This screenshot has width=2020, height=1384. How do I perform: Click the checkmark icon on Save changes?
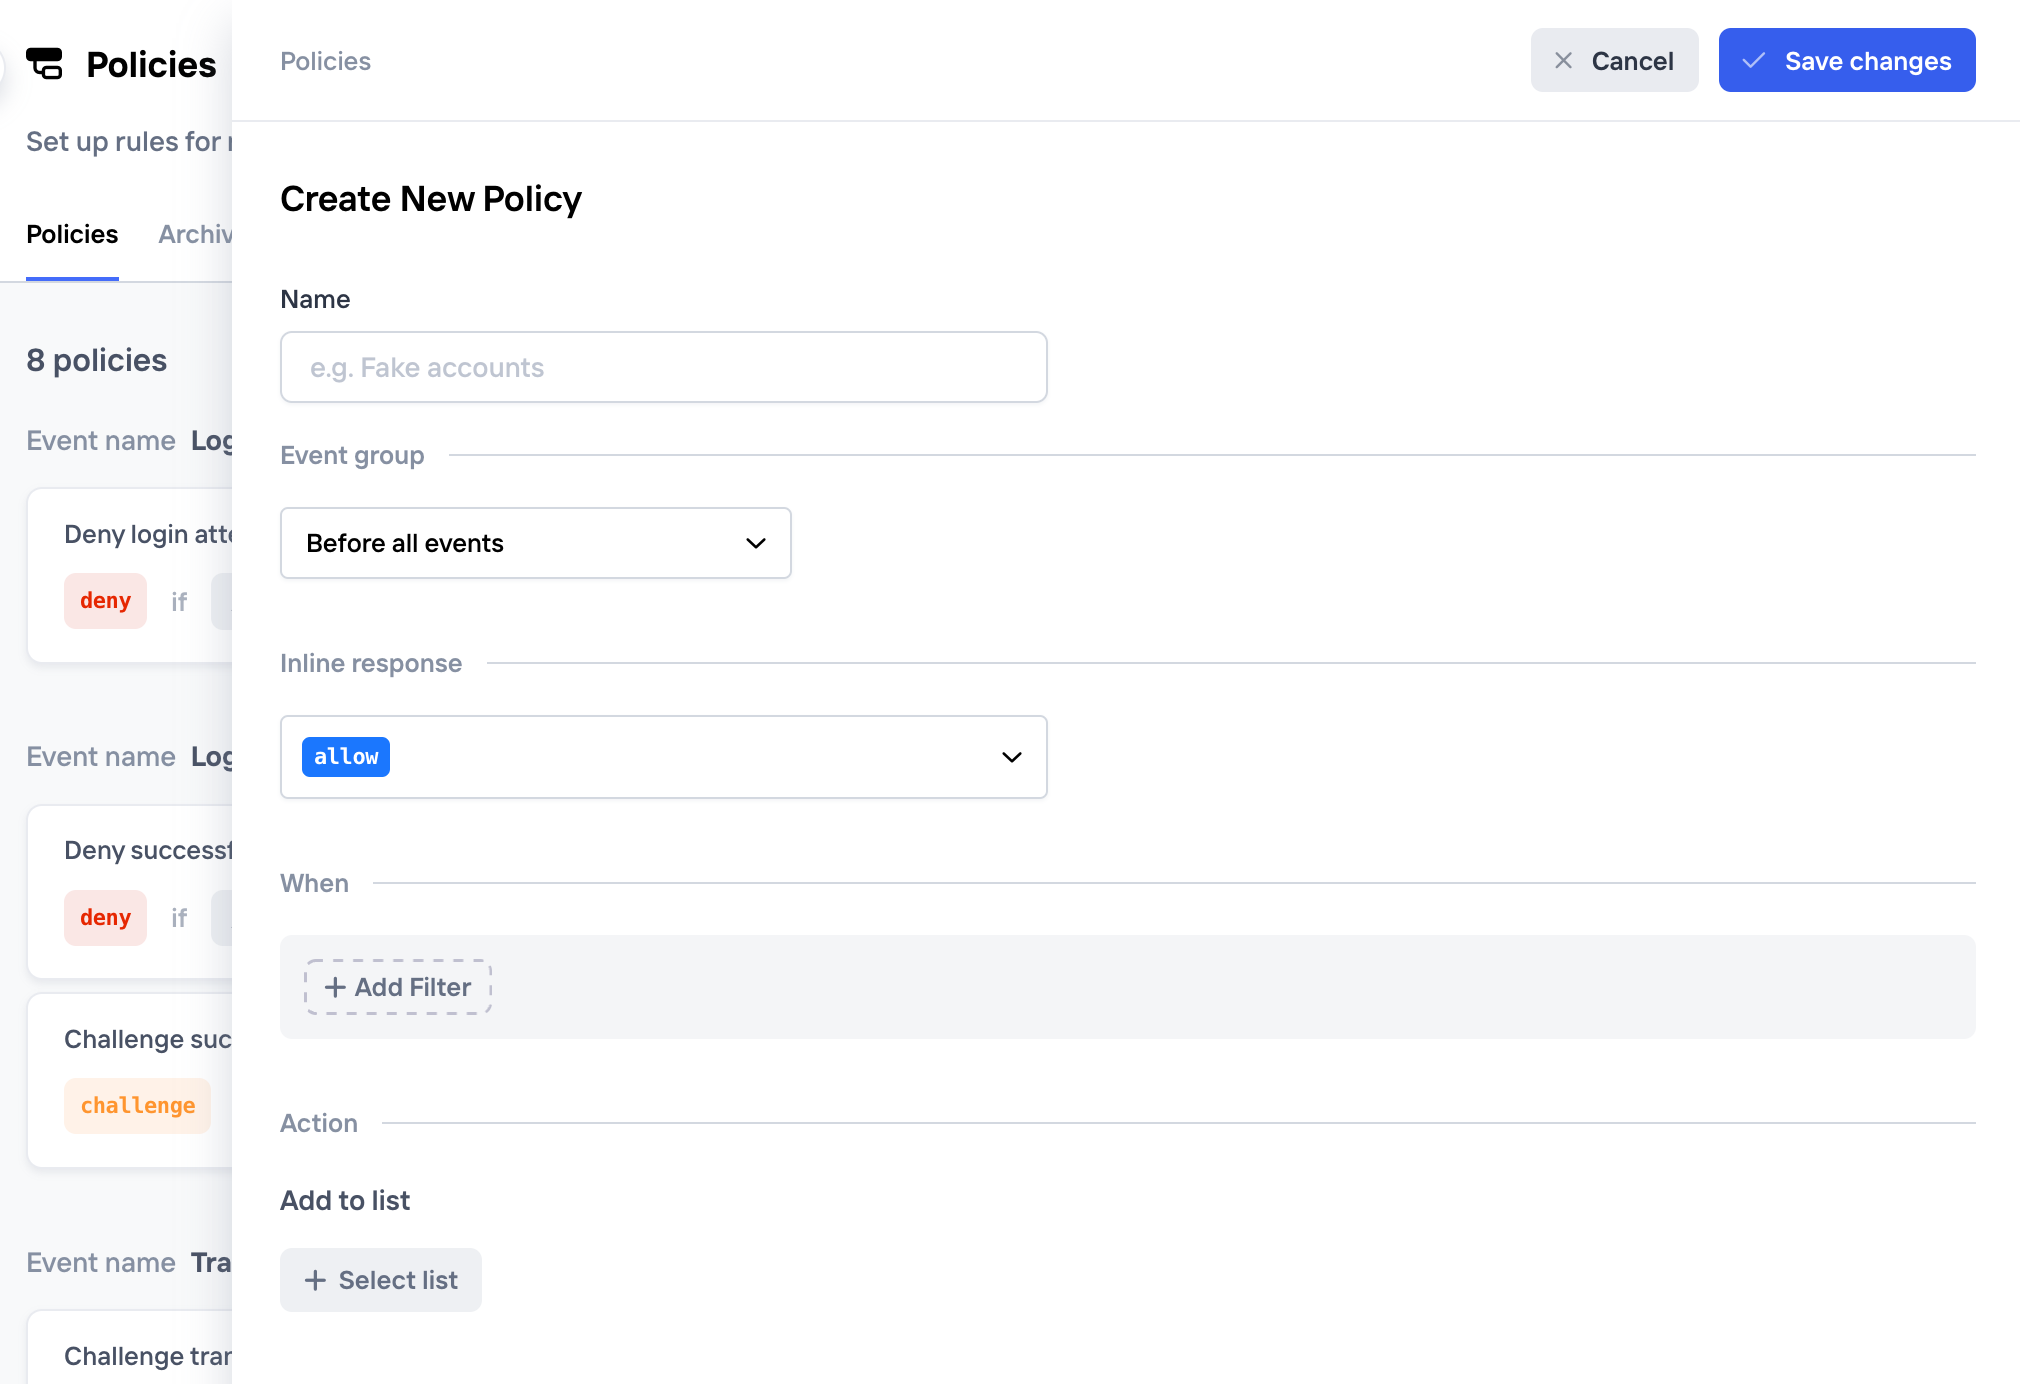coord(1753,61)
